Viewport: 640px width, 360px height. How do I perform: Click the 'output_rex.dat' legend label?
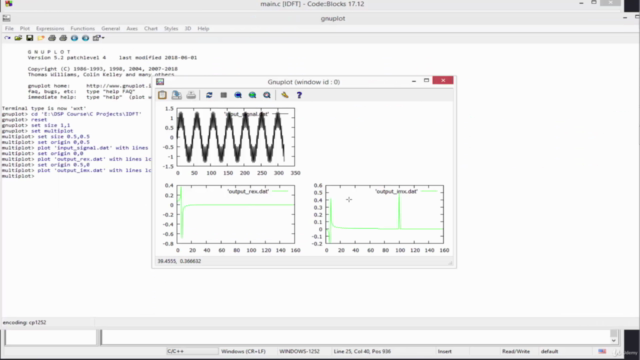point(248,191)
